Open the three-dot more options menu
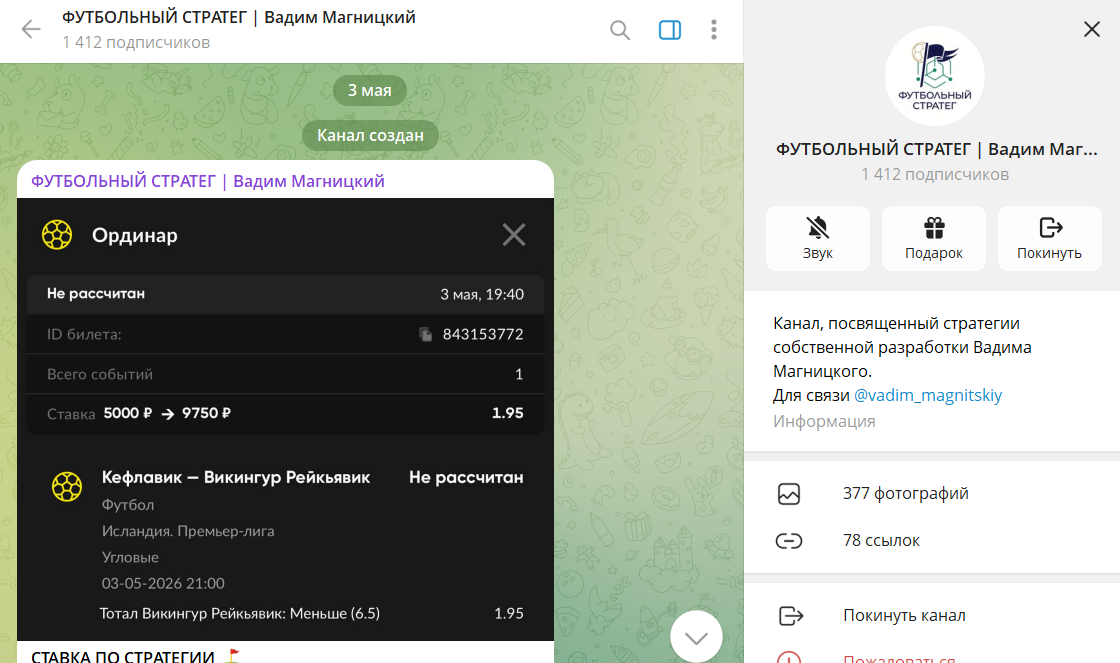 pos(714,29)
